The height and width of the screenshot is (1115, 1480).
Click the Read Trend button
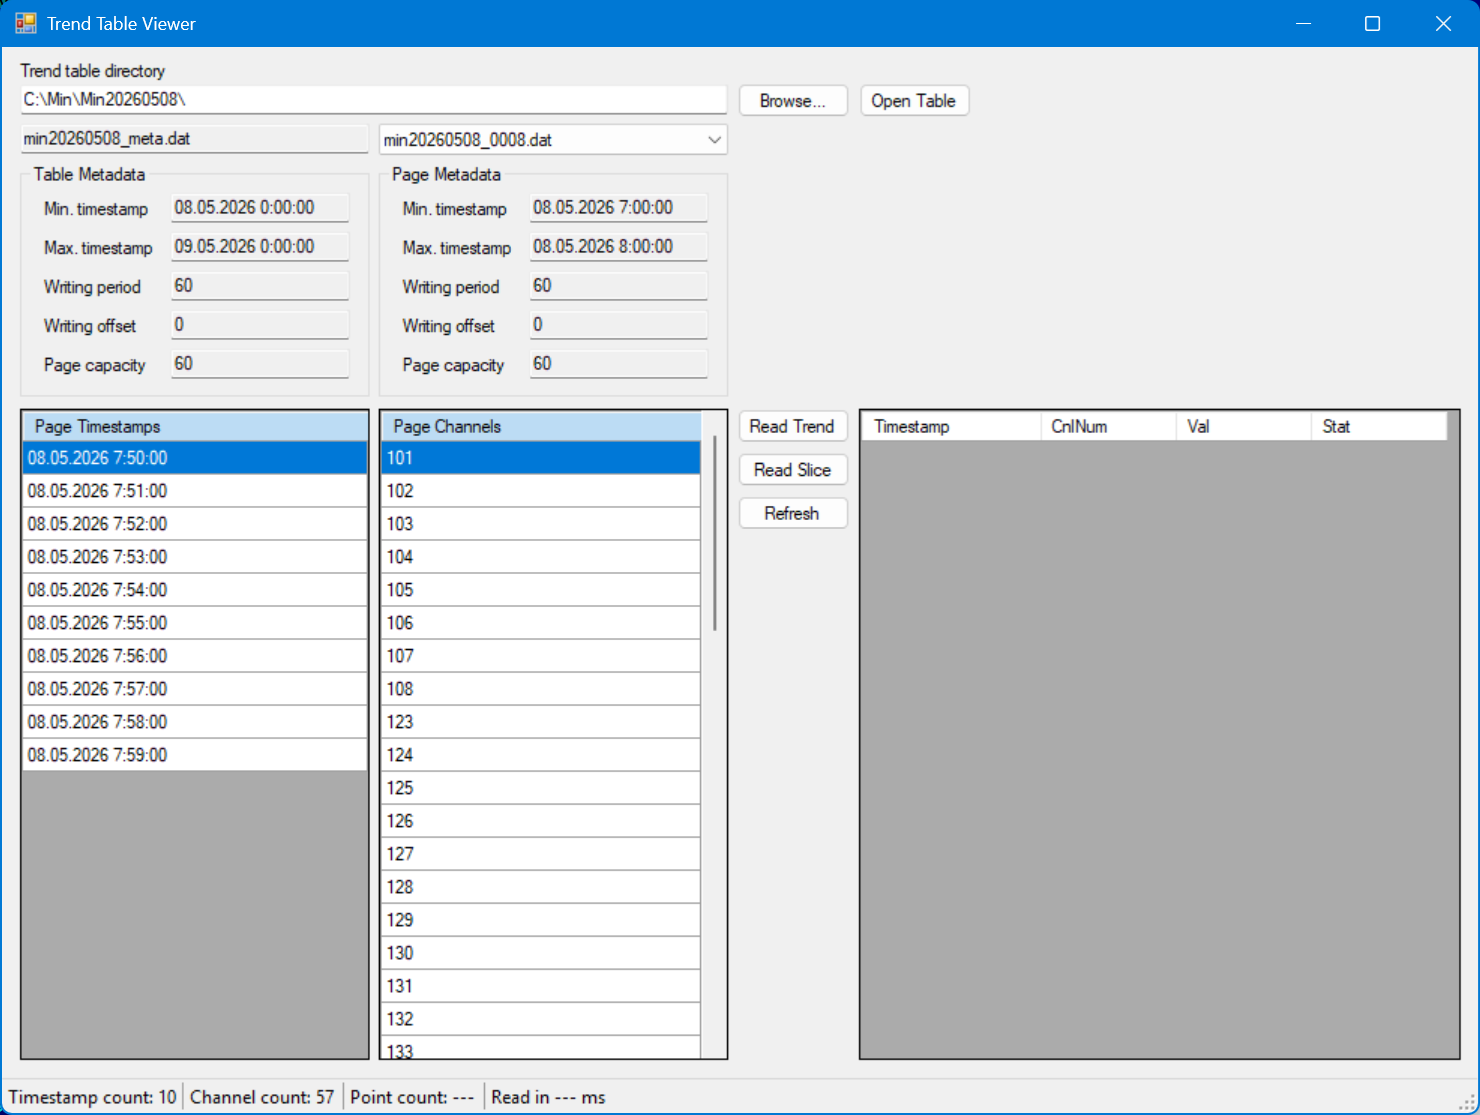point(793,427)
